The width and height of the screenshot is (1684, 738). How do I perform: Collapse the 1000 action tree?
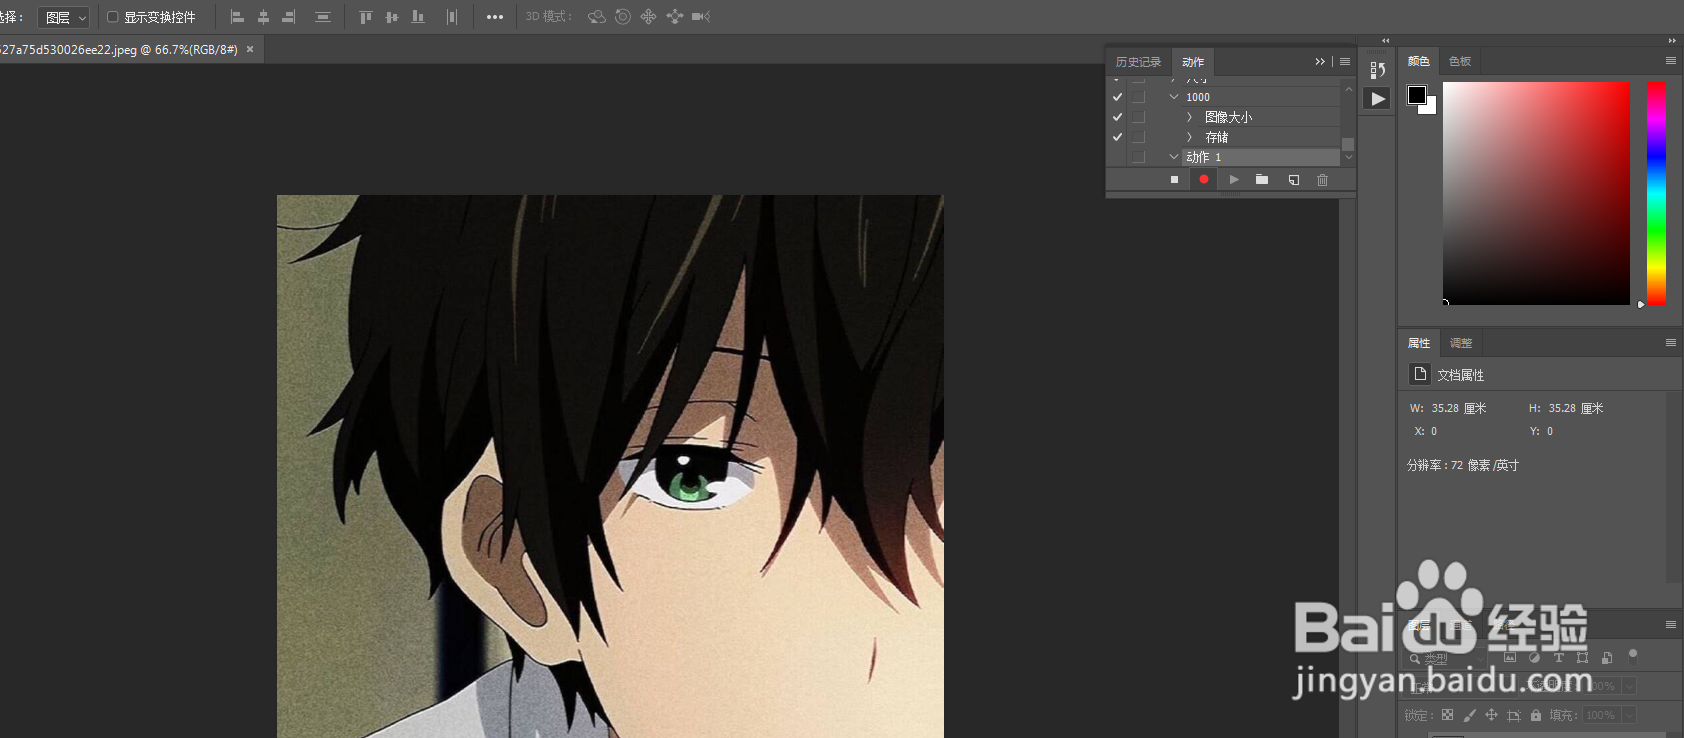click(x=1174, y=97)
